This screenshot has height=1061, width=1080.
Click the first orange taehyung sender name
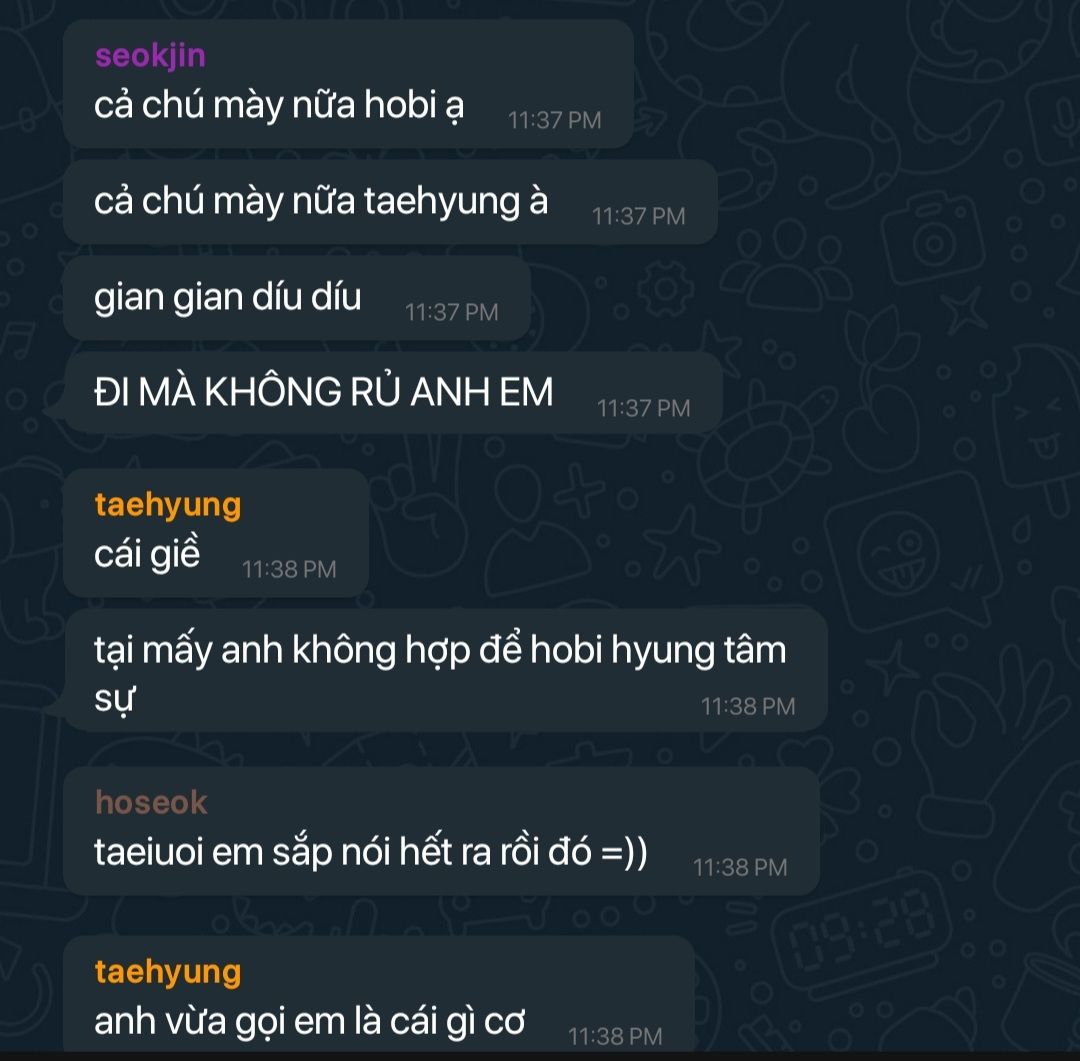[x=168, y=506]
